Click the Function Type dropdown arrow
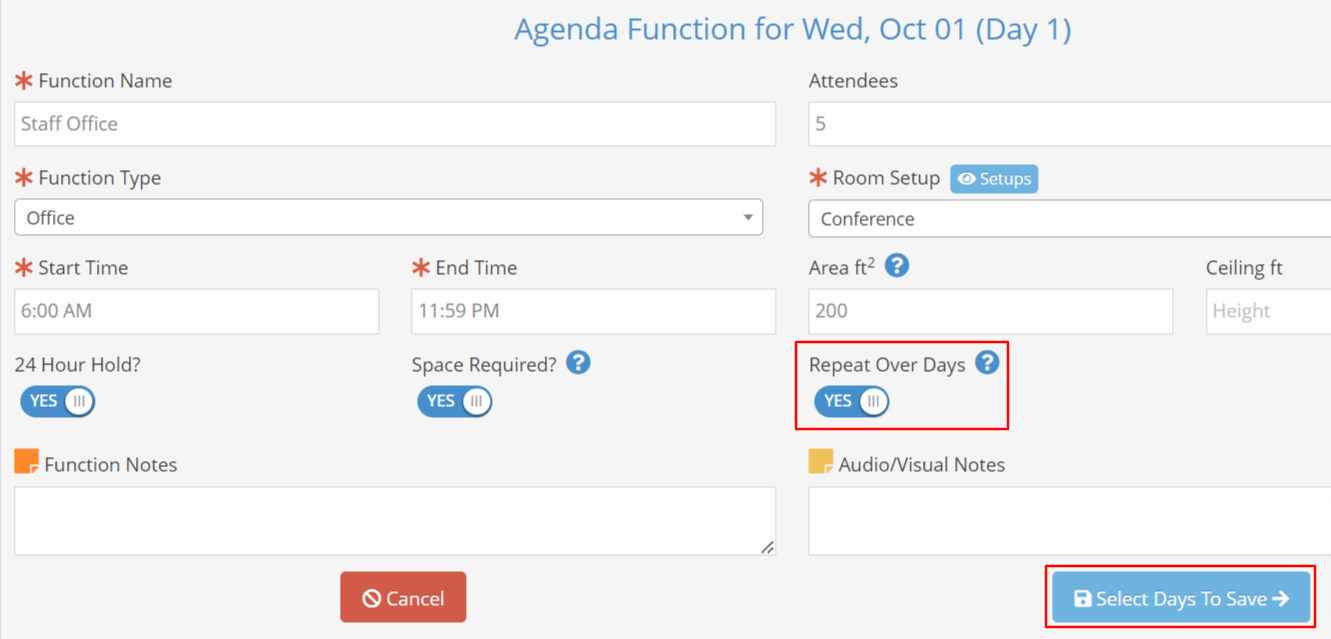Screen dimensions: 1331x639 coord(748,218)
